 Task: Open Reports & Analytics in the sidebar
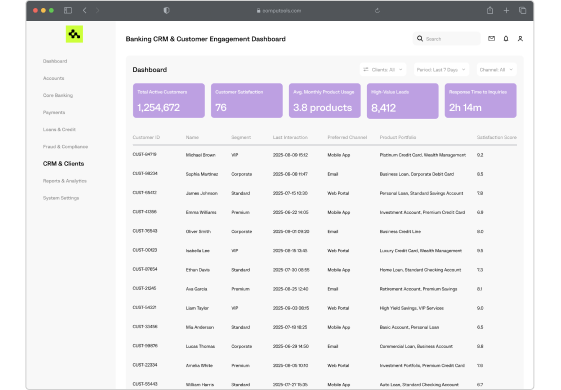click(64, 181)
